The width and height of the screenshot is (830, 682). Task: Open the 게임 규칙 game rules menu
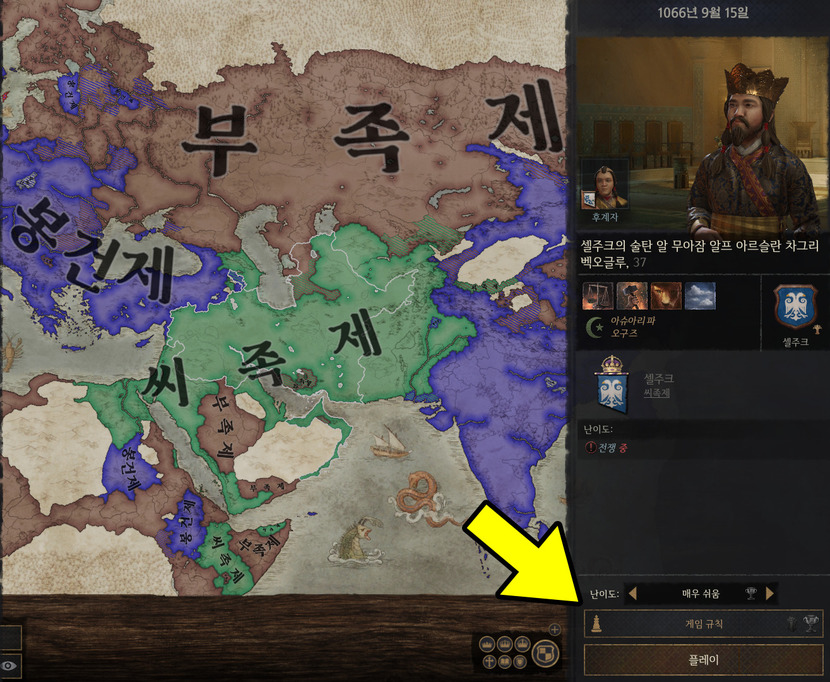pyautogui.click(x=703, y=624)
